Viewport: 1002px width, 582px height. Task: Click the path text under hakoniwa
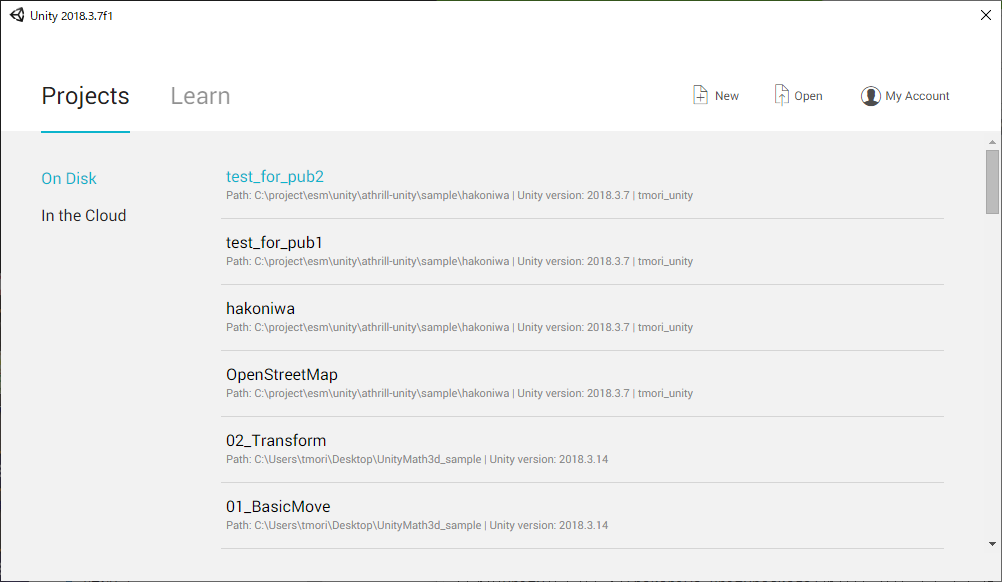tap(459, 326)
